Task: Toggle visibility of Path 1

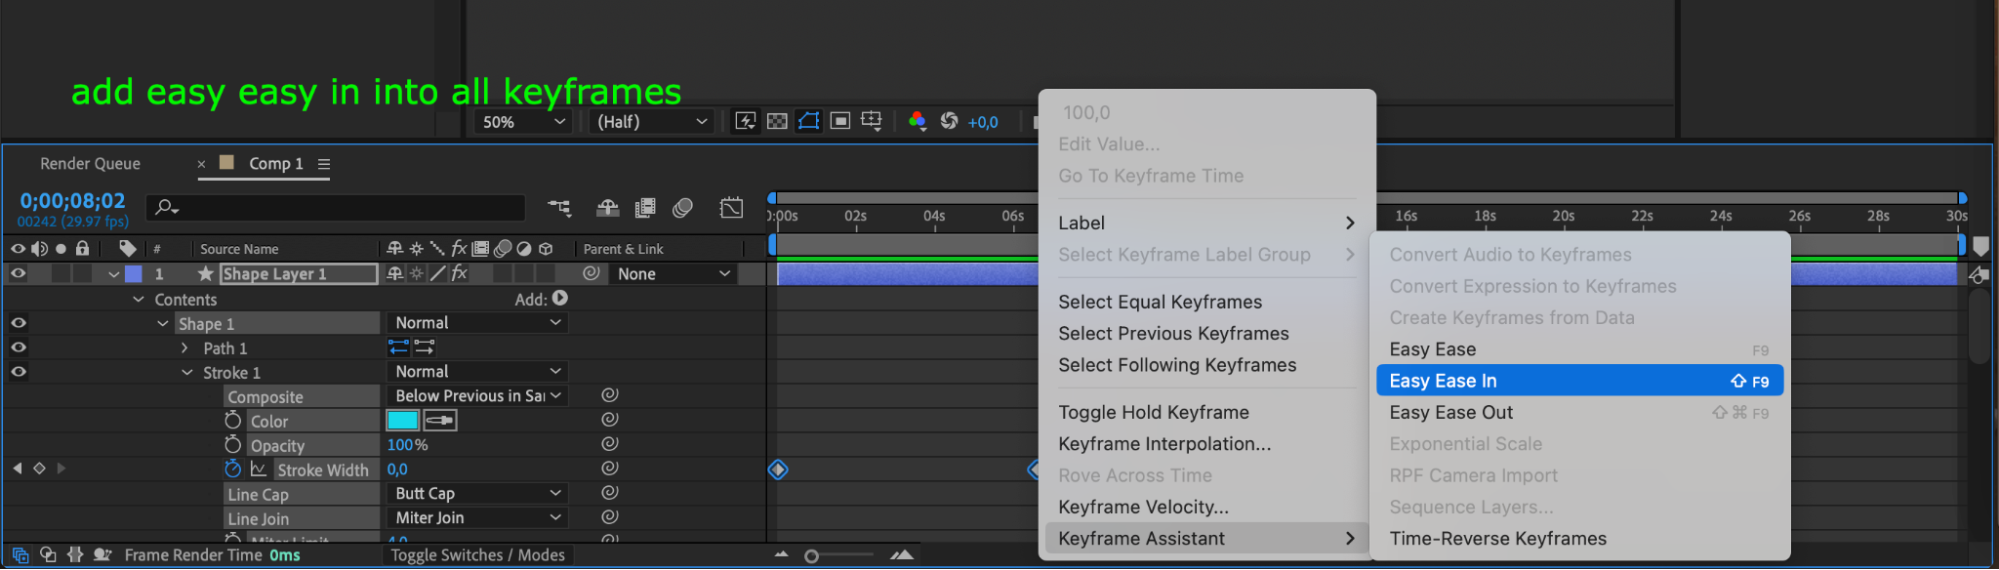Action: tap(18, 348)
